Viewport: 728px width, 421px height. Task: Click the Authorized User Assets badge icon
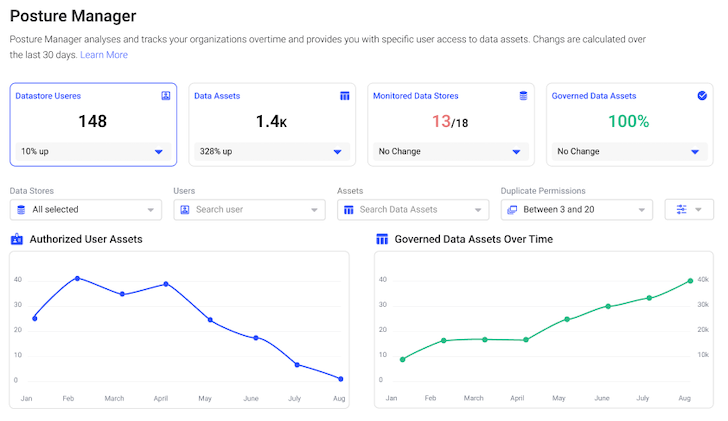pos(17,239)
